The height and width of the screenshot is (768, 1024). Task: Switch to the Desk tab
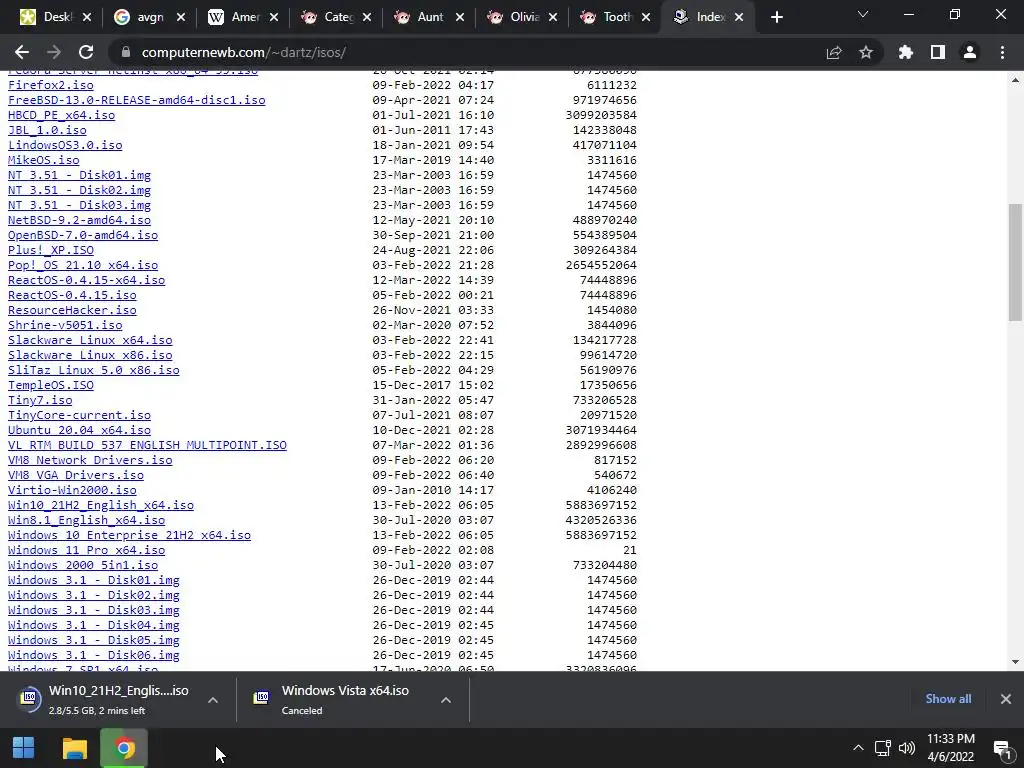[x=57, y=17]
